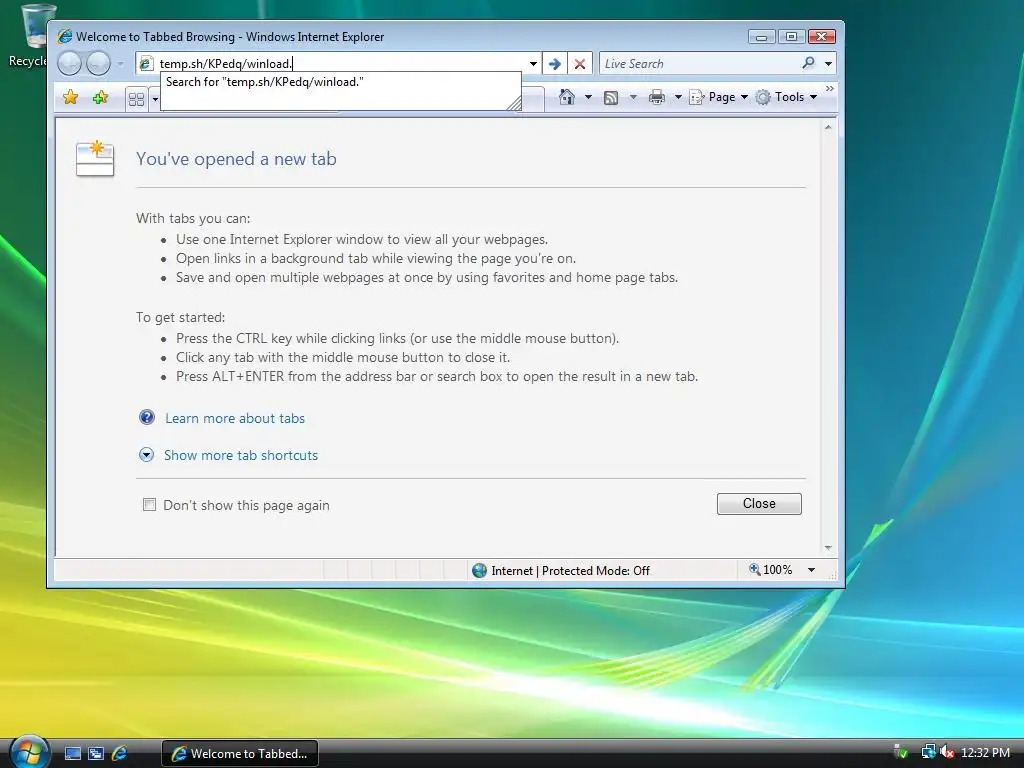The height and width of the screenshot is (768, 1024).
Task: Click the blue help question mark icon
Action: tap(147, 417)
